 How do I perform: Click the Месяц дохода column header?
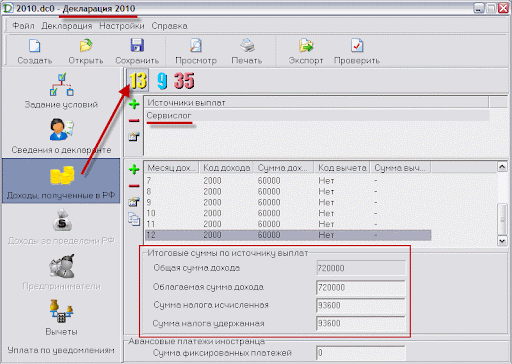coord(171,168)
